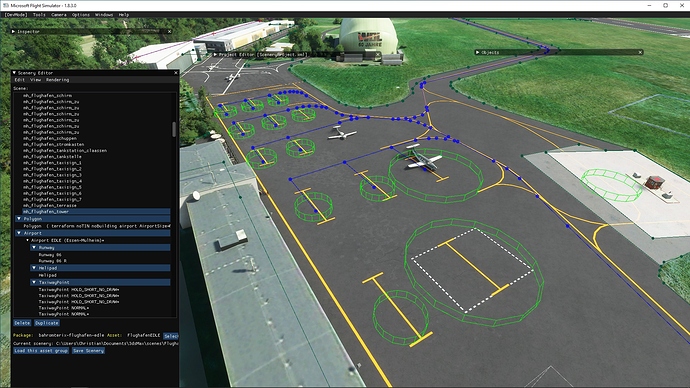Collapse the Runway section
The image size is (690, 388).
tap(34, 248)
